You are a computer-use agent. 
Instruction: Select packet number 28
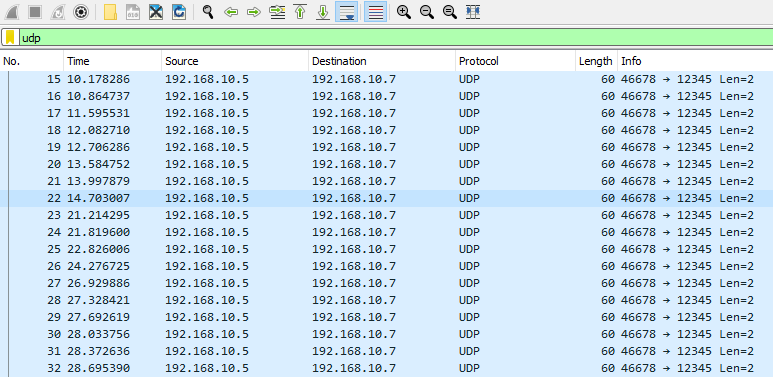pyautogui.click(x=386, y=300)
